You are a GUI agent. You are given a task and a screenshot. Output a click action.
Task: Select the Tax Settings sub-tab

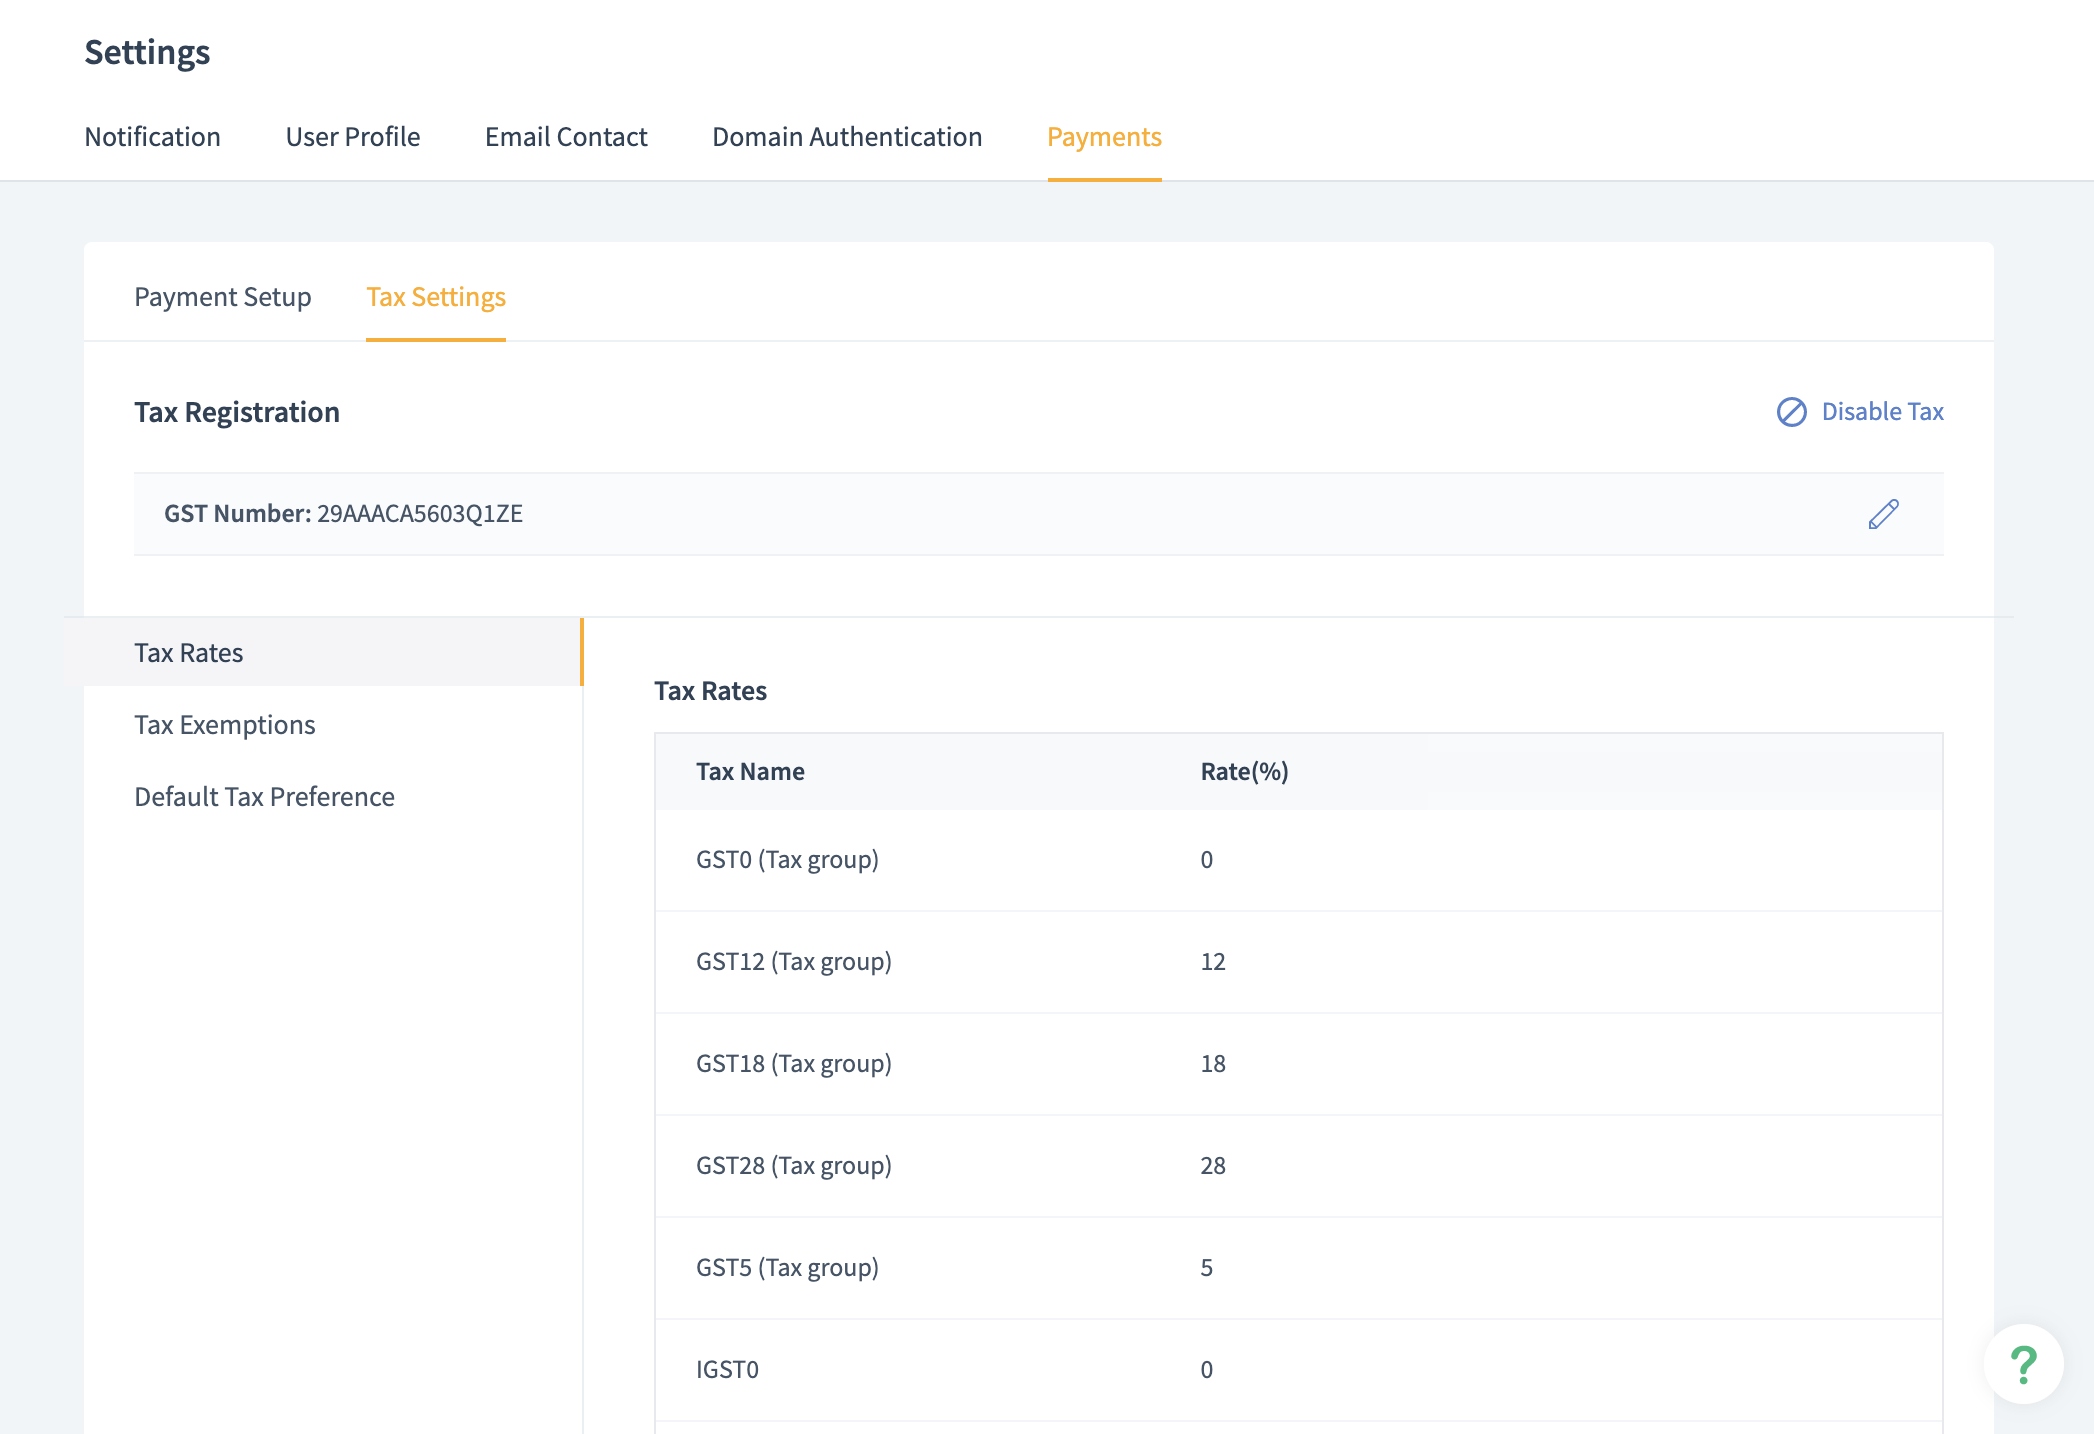435,297
